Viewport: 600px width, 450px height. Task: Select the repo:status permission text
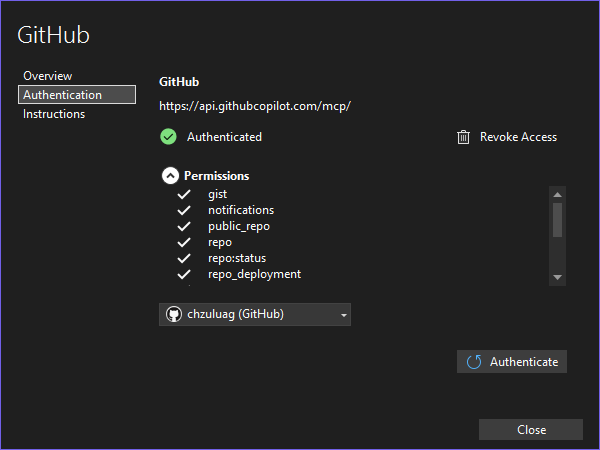click(x=237, y=258)
